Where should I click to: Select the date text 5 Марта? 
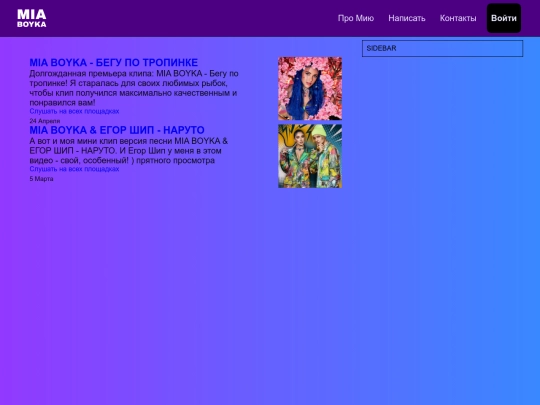[41, 179]
